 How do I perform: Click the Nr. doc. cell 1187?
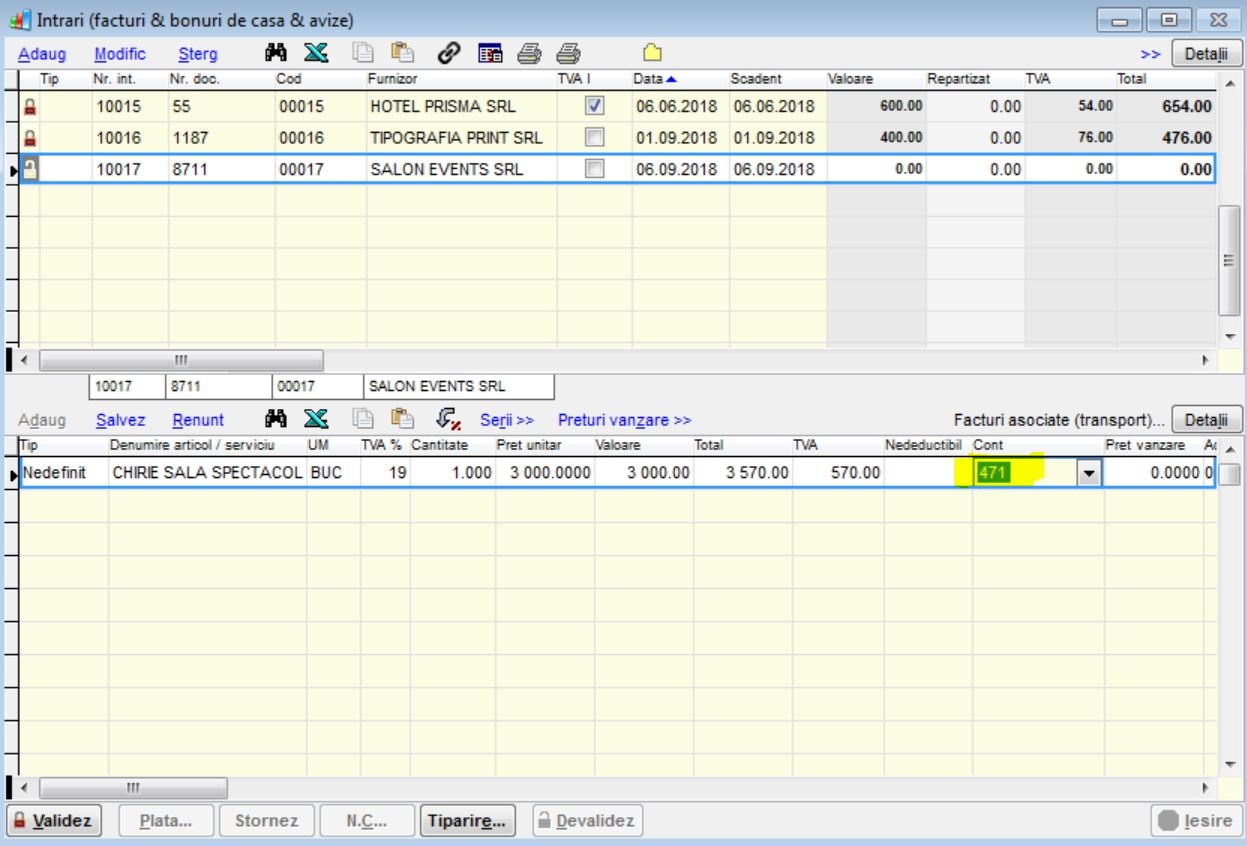click(x=221, y=138)
